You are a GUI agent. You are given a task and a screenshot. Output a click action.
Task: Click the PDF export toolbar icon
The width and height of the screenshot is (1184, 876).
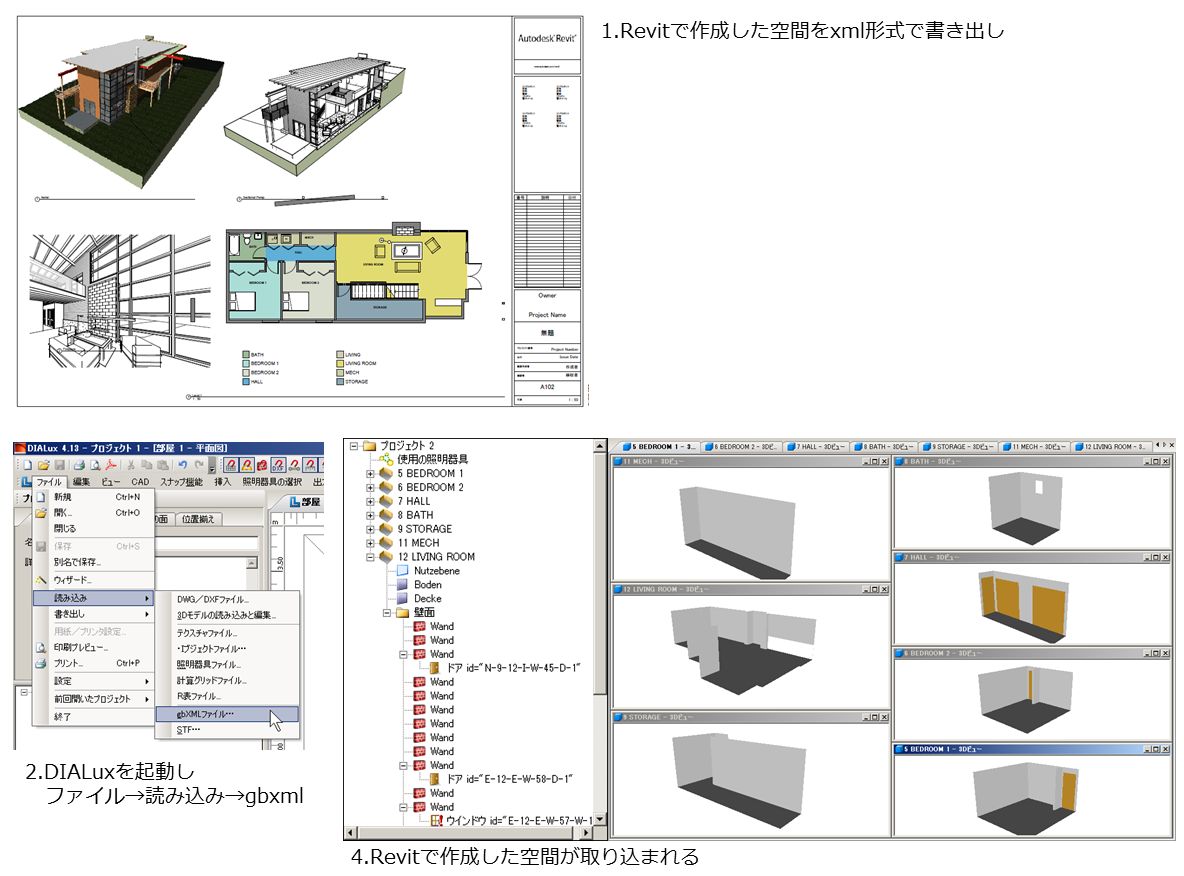pos(111,464)
